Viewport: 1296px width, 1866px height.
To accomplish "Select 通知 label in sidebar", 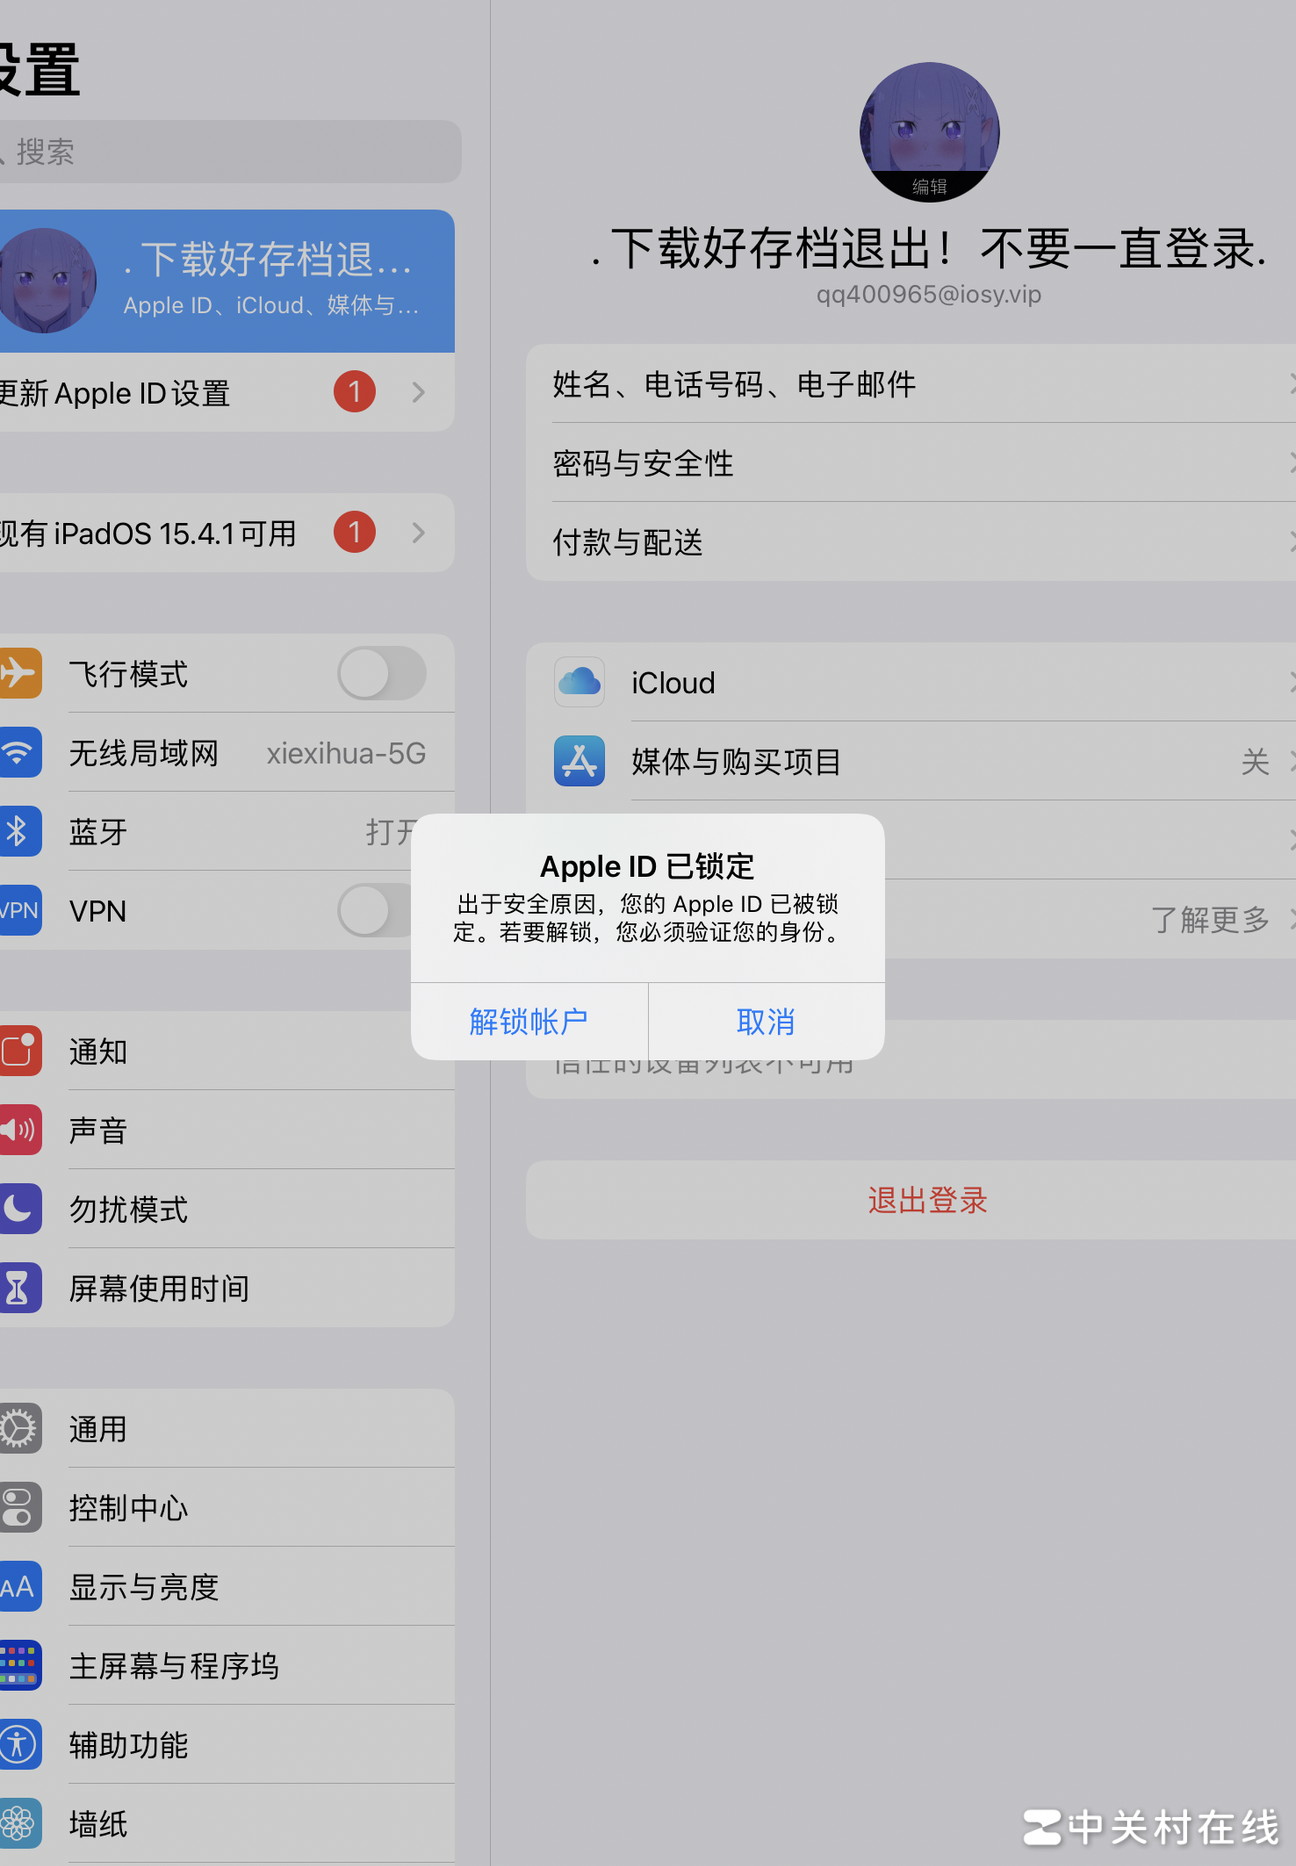I will pyautogui.click(x=98, y=1051).
